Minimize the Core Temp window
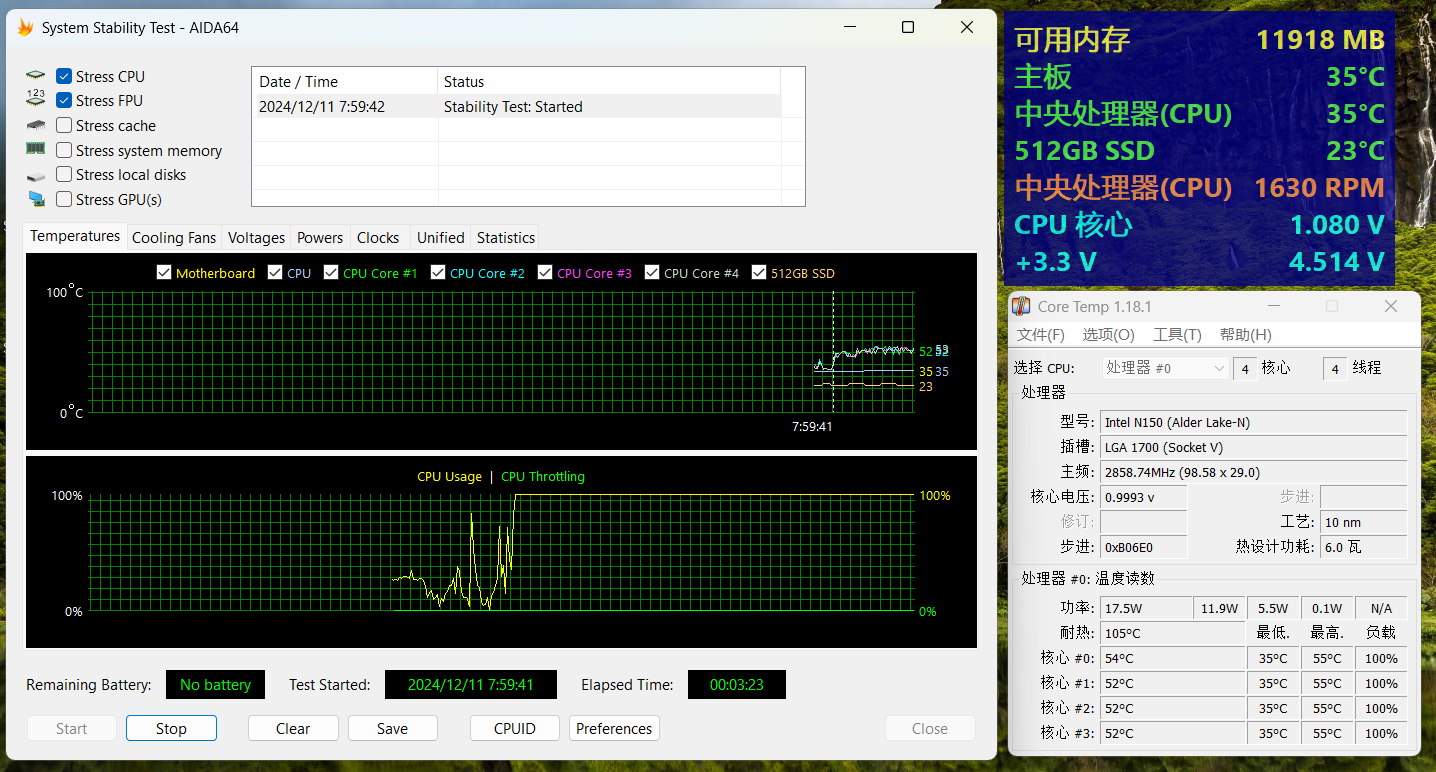The image size is (1436, 772). click(x=1274, y=306)
